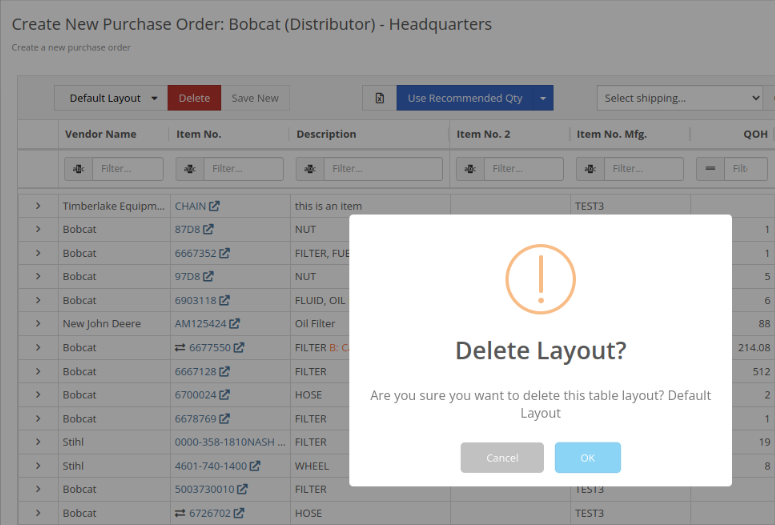This screenshot has height=525, width=775.
Task: Open the Select shipping combo box
Action: point(680,98)
